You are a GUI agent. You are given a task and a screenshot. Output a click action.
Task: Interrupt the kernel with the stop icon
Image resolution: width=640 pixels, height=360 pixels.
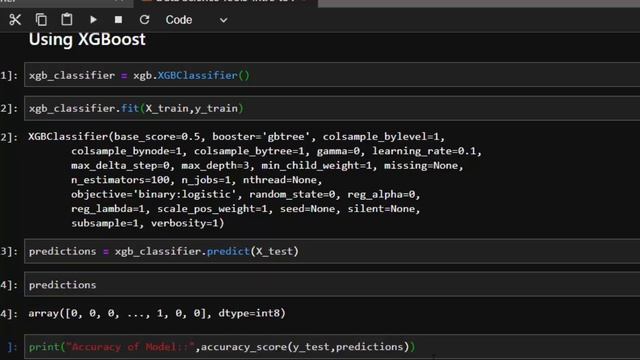coord(118,20)
